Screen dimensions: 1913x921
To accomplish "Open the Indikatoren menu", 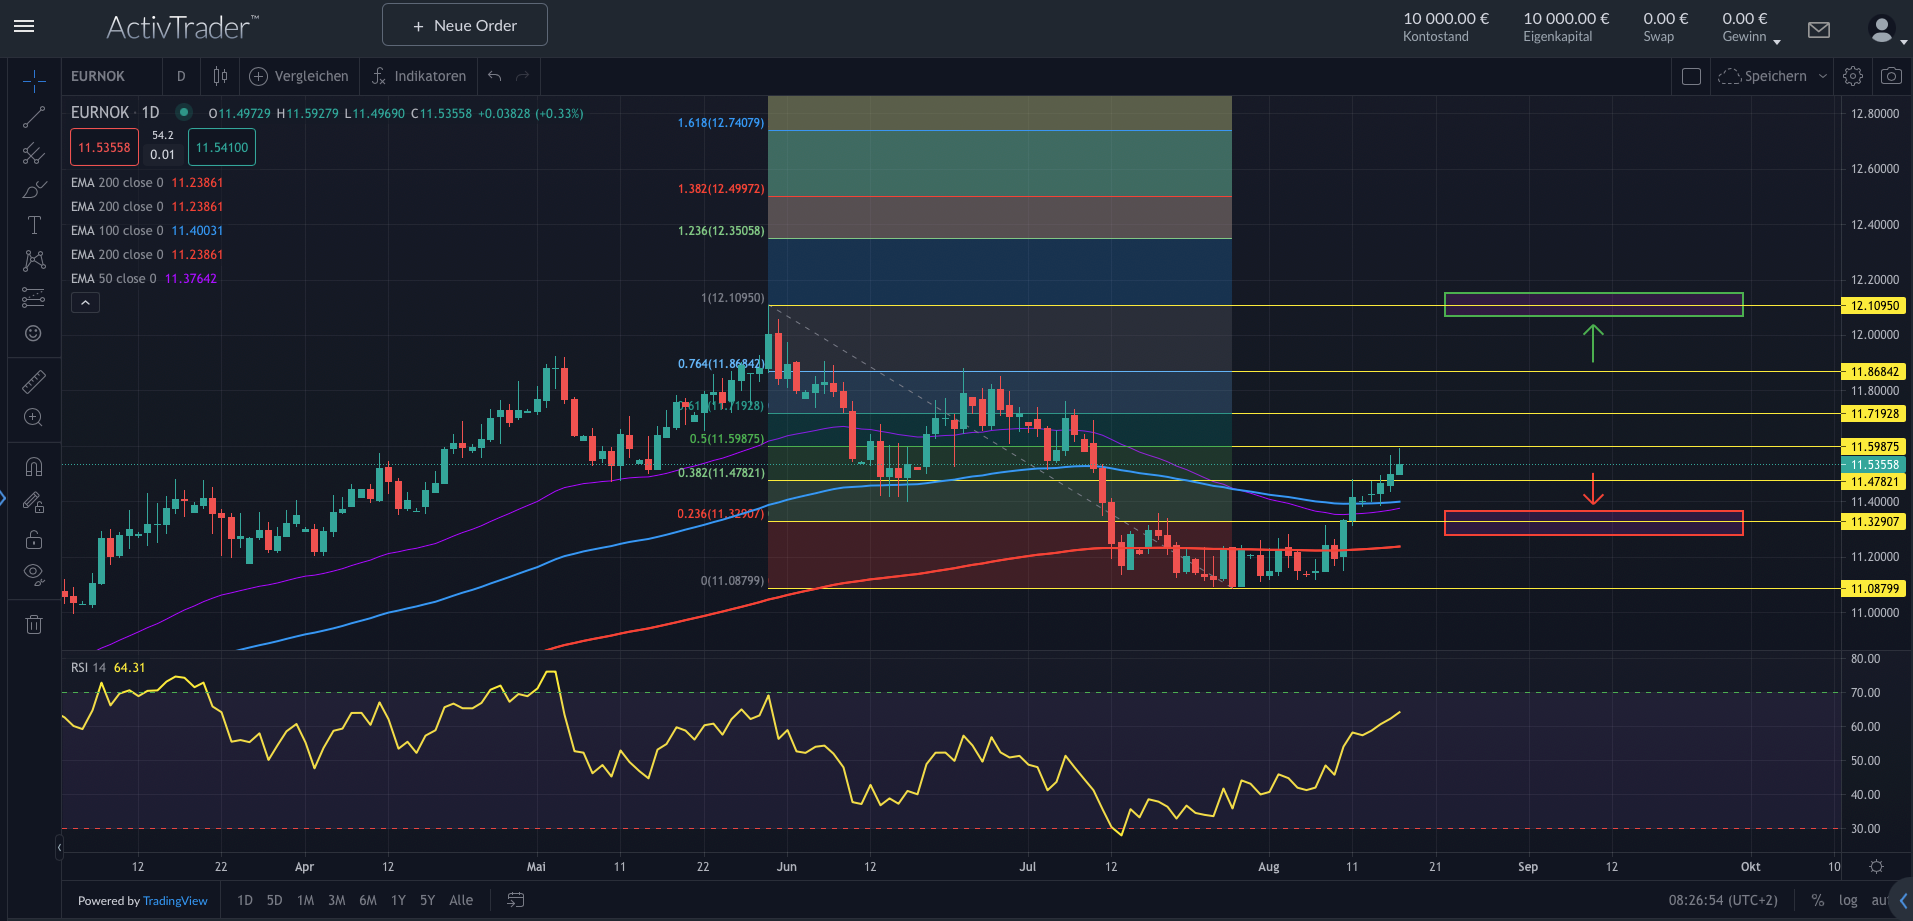I will click(419, 76).
